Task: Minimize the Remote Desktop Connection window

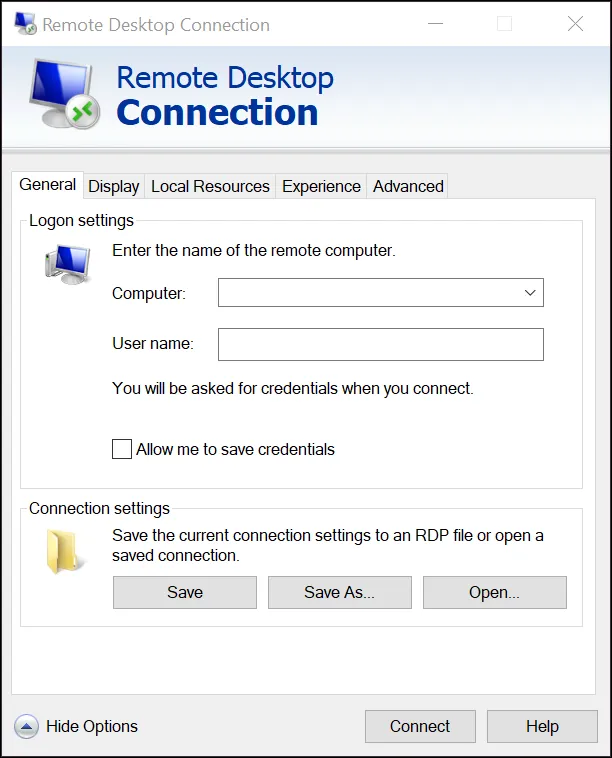Action: click(436, 24)
